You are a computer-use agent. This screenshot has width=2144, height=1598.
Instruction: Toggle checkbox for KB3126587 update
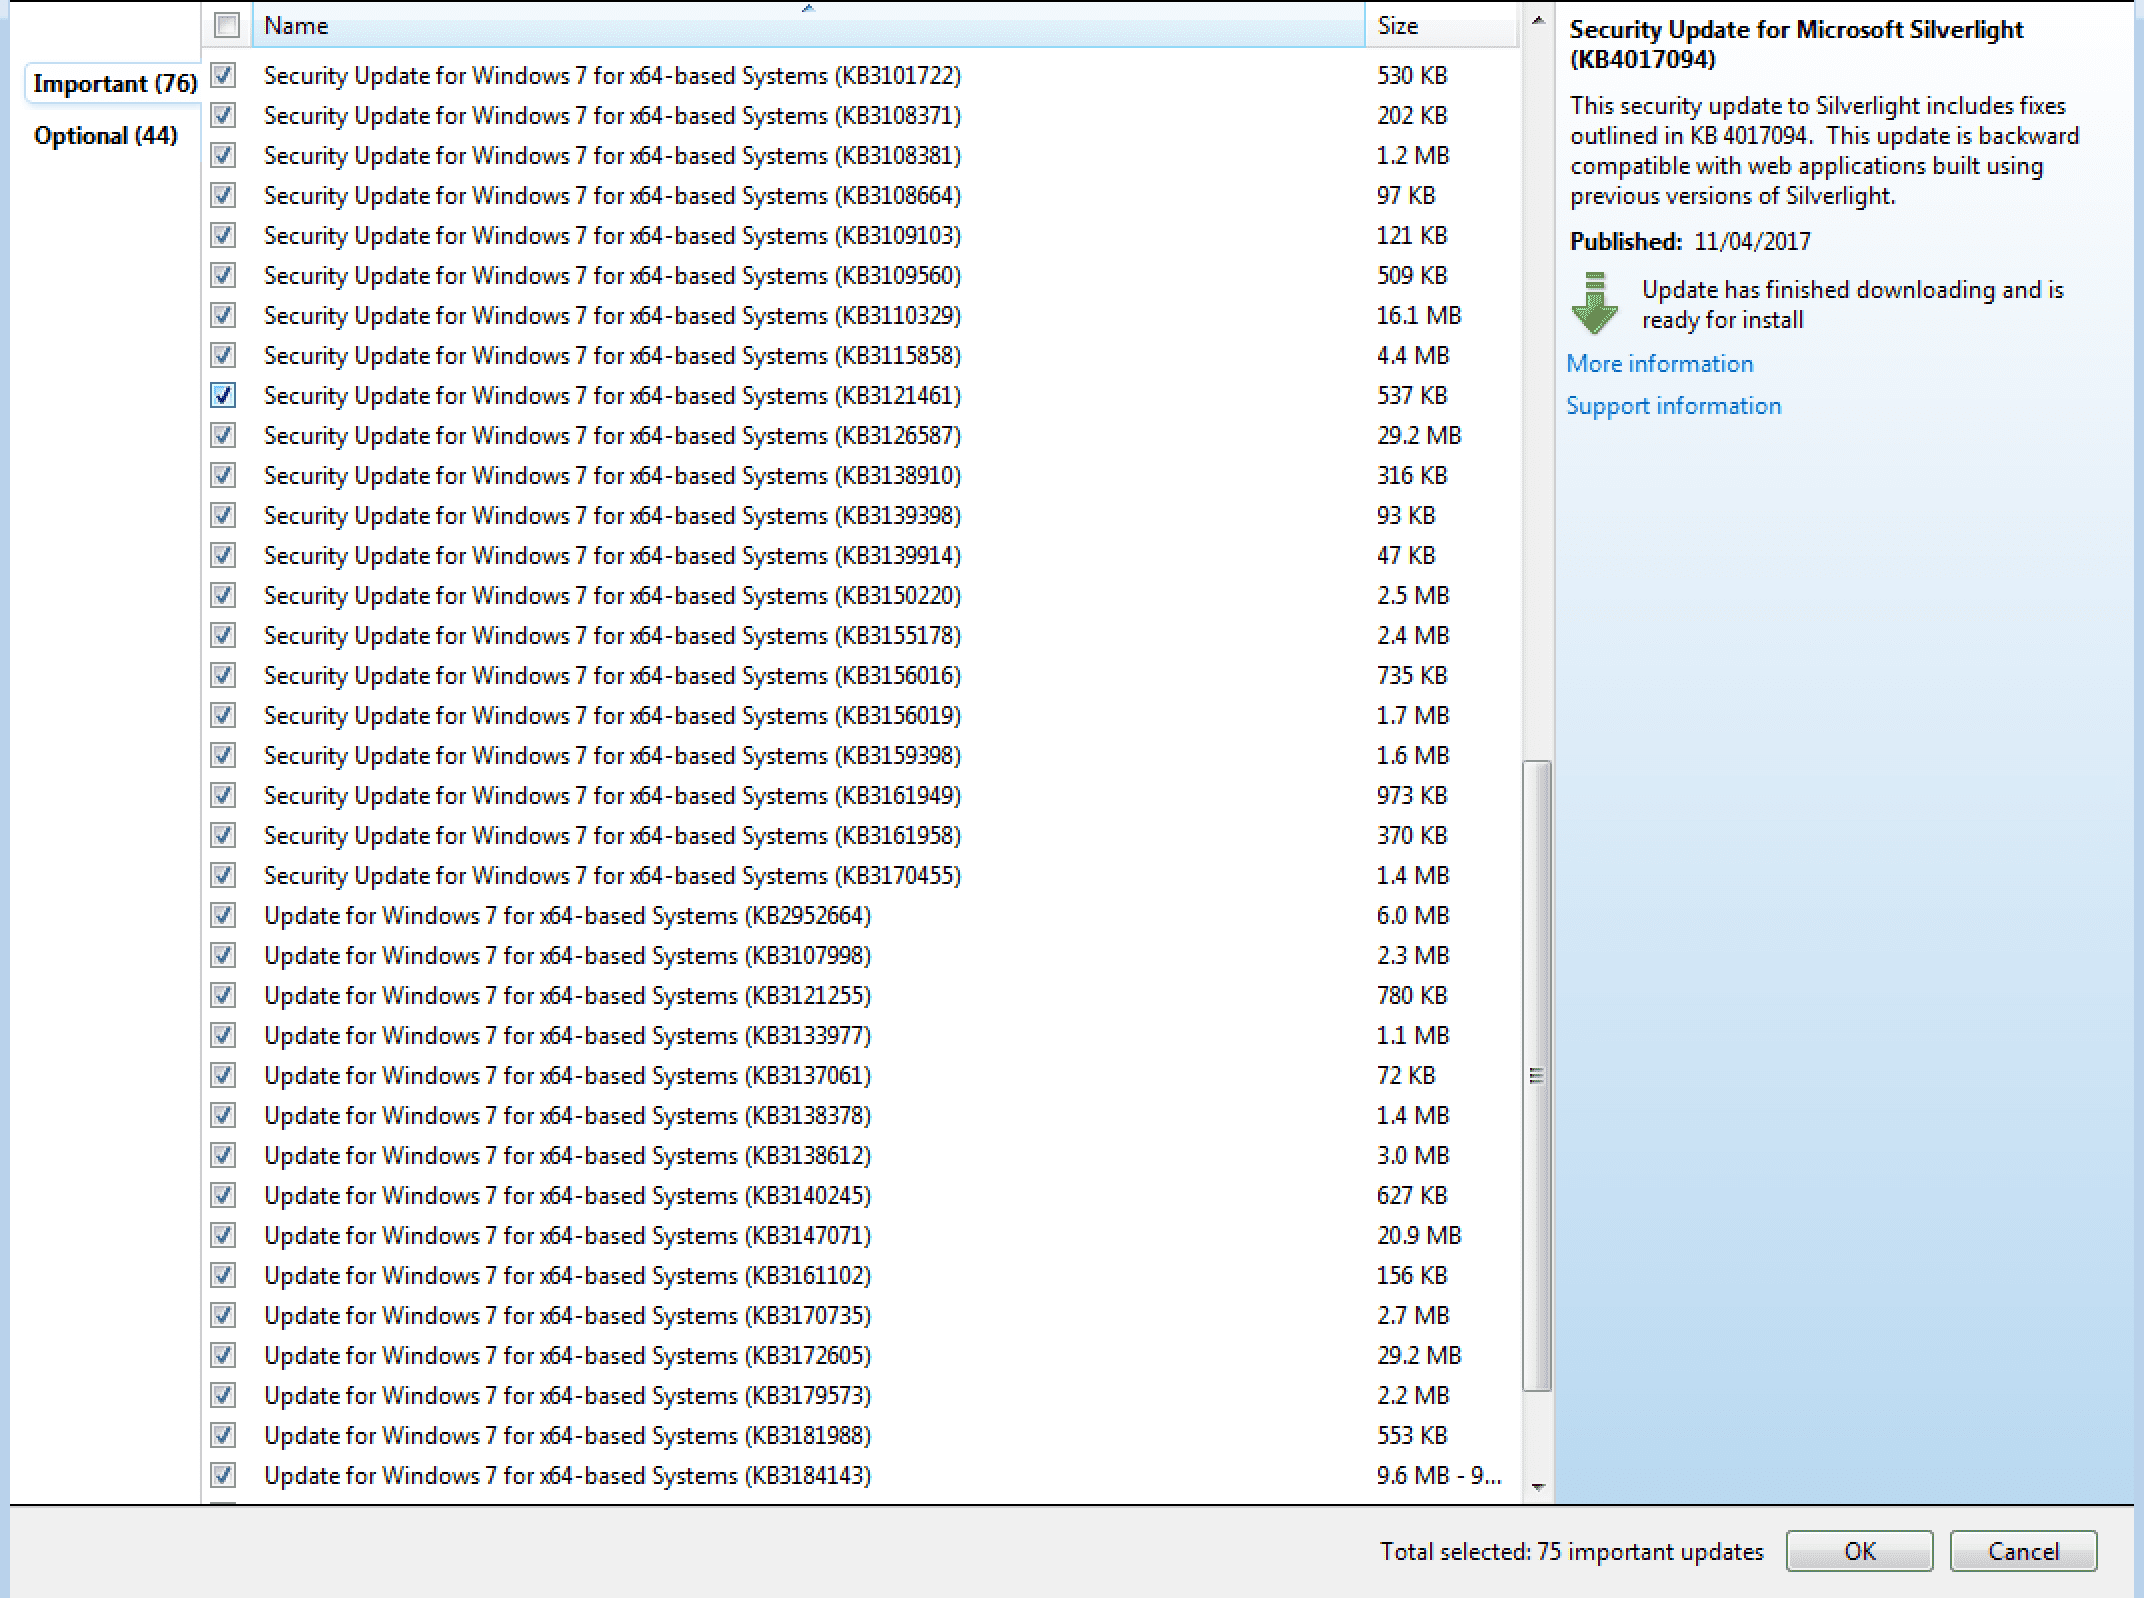223,435
